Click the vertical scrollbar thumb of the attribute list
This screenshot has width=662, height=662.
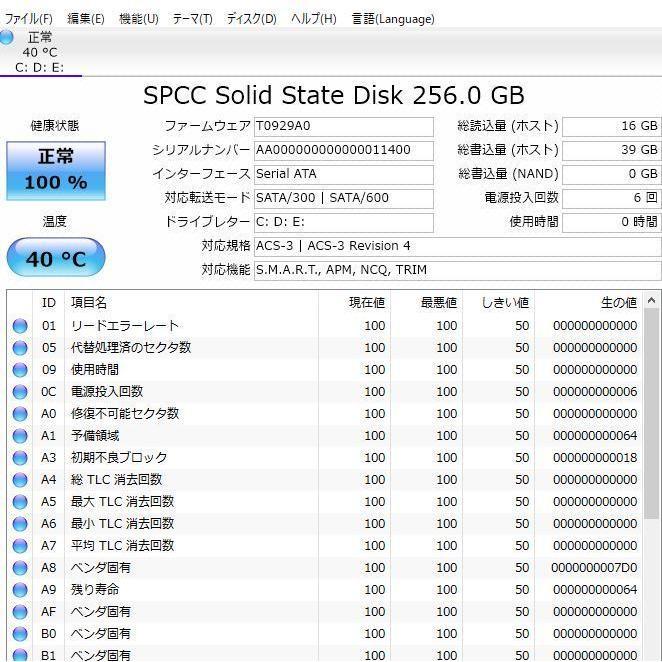[x=651, y=415]
